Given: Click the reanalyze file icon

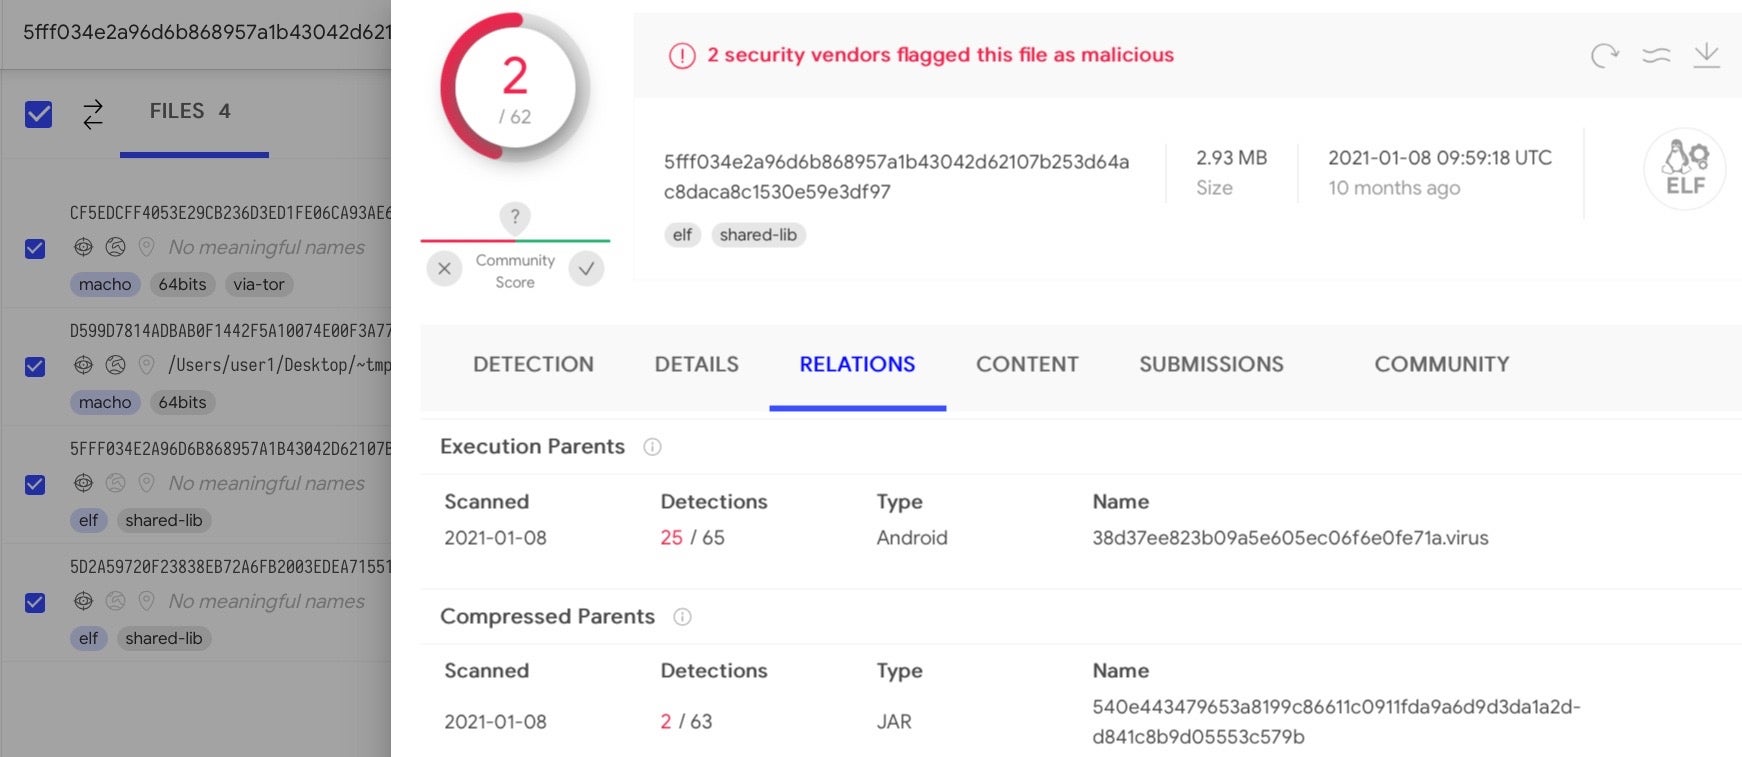Looking at the screenshot, I should point(1605,56).
